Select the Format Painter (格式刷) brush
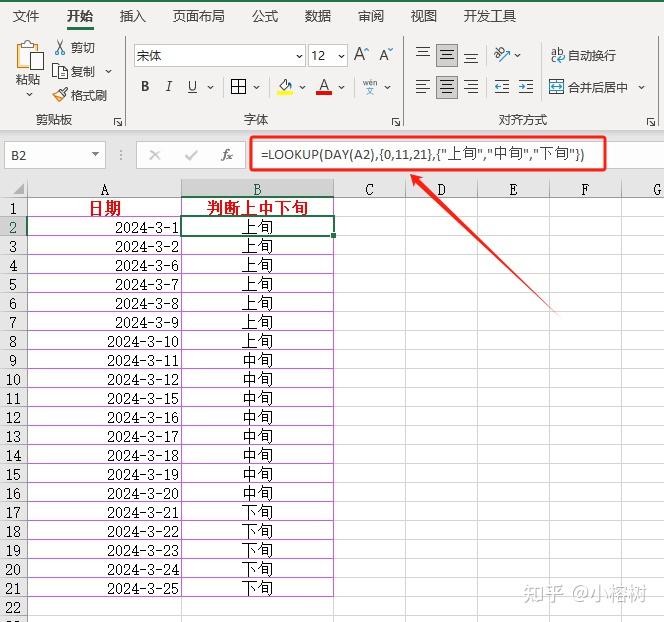 (60, 95)
